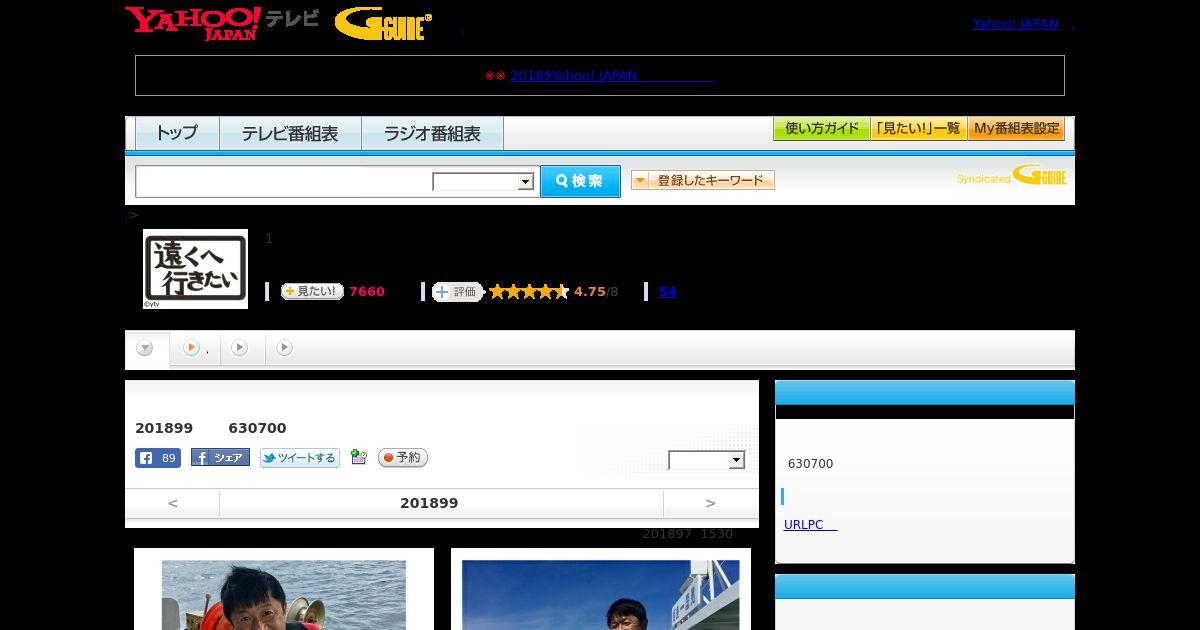This screenshot has width=1200, height=630.
Task: Click the five-star rating display
Action: coord(529,292)
